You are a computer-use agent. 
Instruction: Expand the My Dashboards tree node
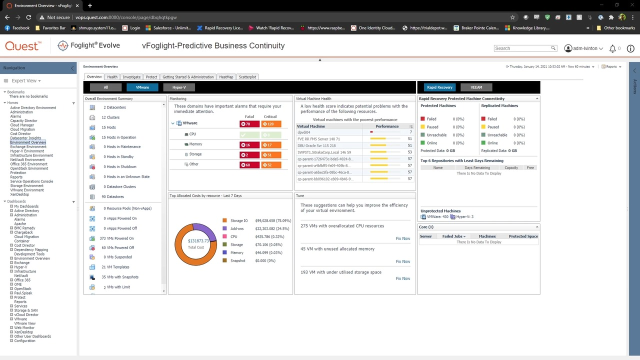11,207
